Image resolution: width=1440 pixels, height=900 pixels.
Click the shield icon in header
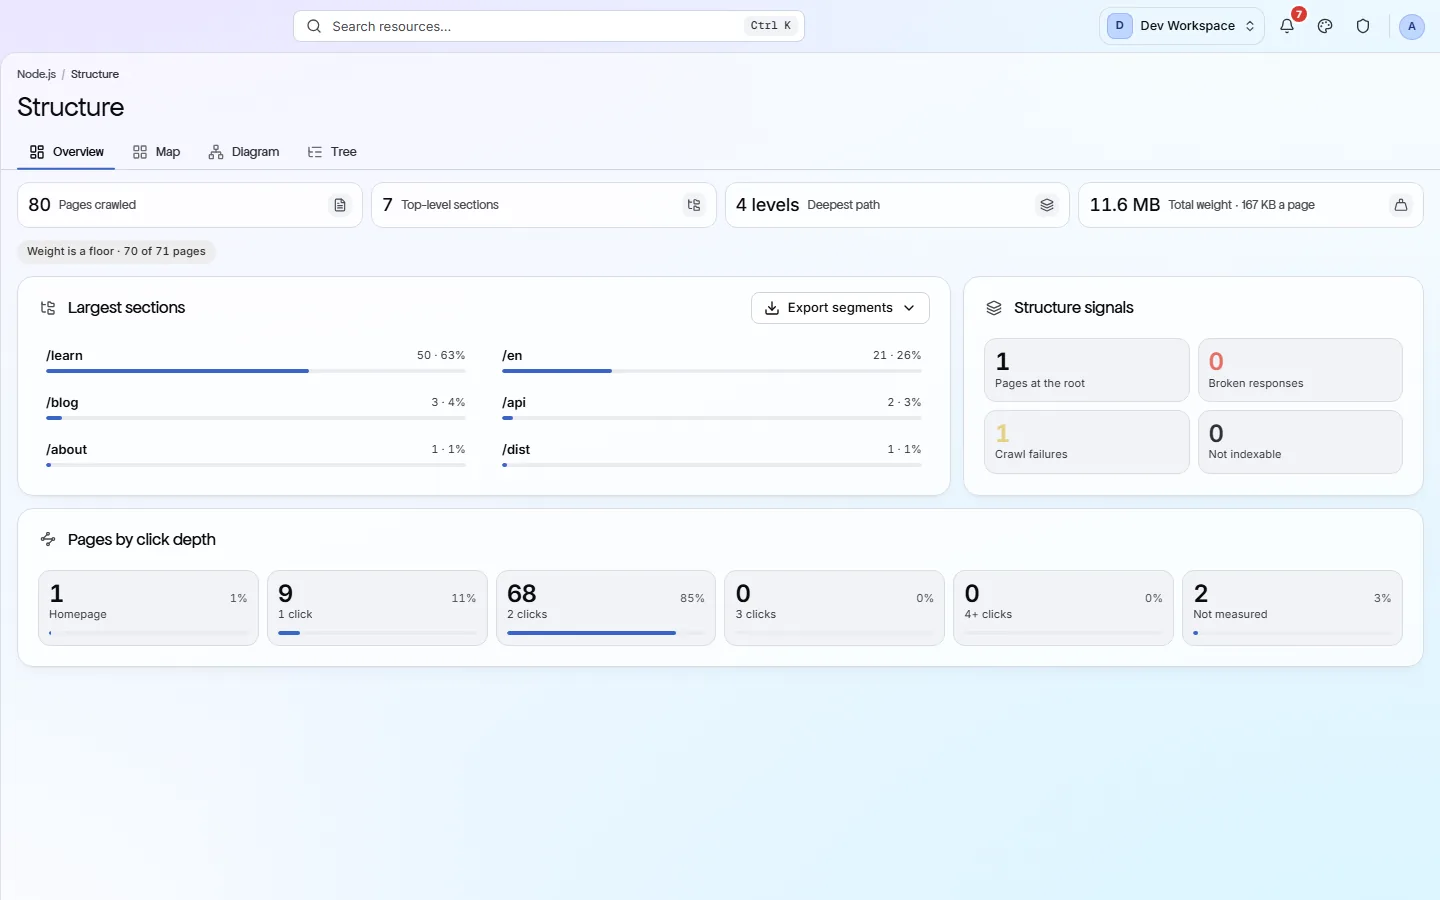[1363, 26]
